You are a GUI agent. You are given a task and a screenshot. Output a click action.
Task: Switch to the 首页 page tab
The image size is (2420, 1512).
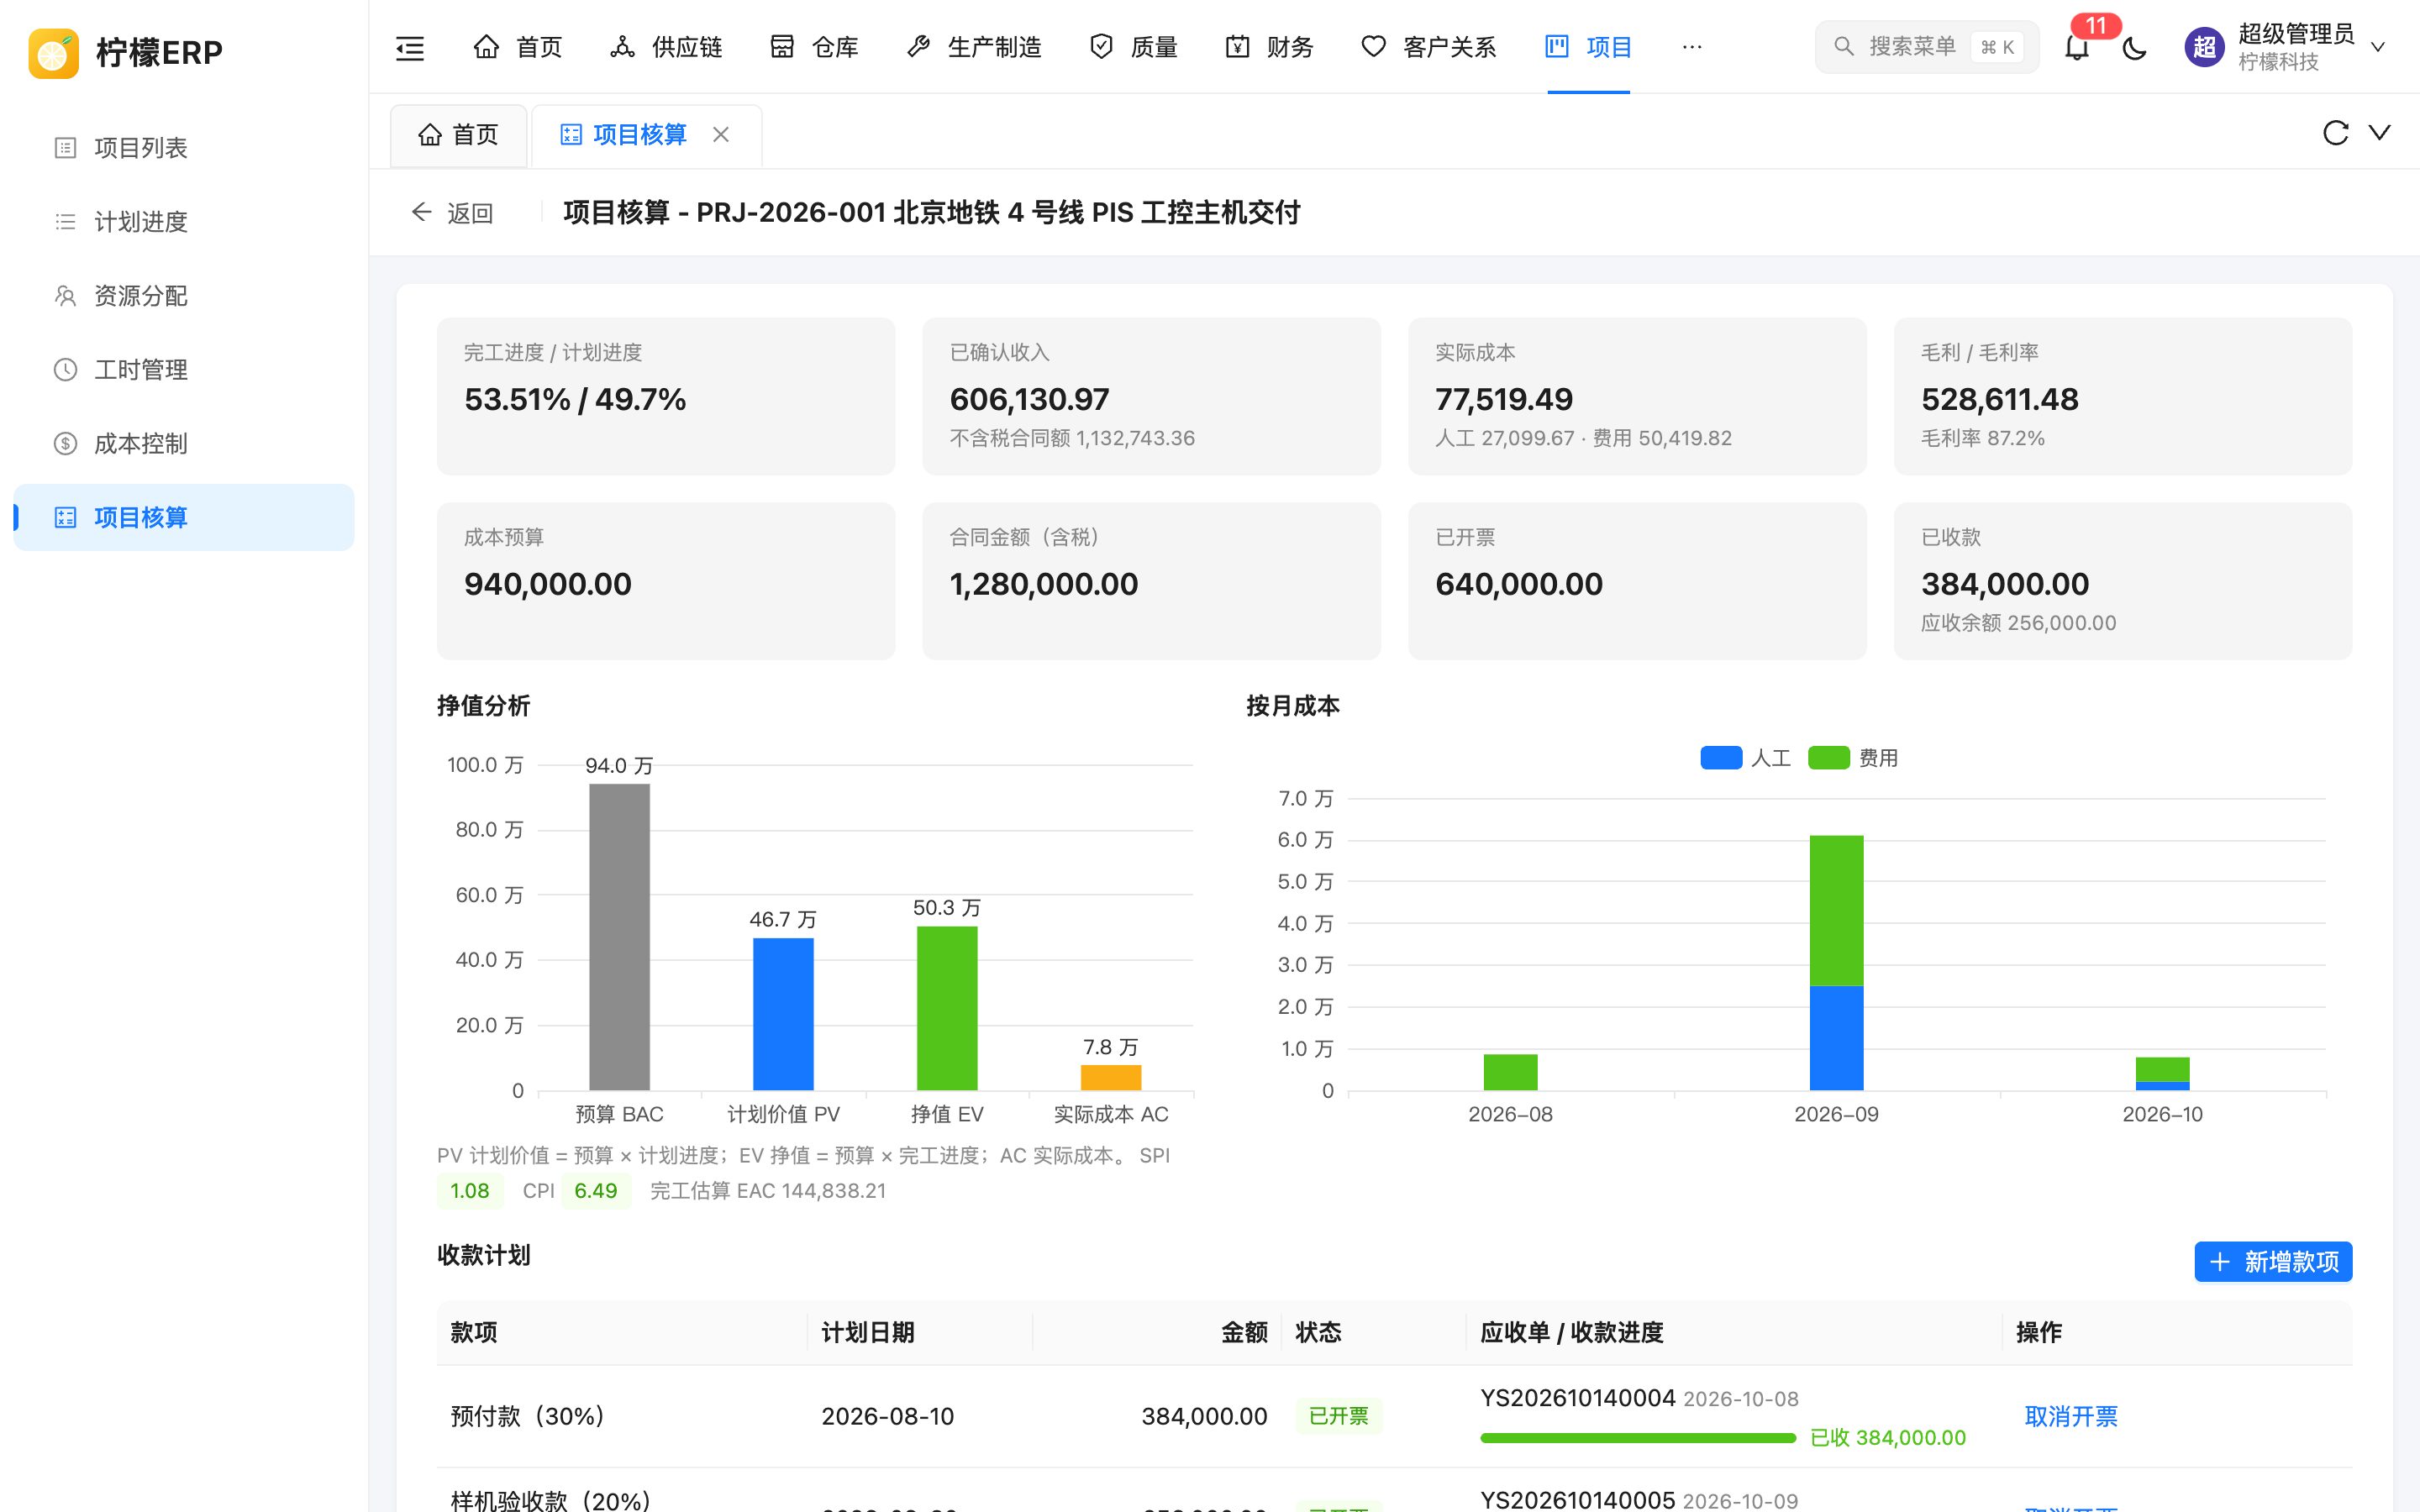coord(459,134)
